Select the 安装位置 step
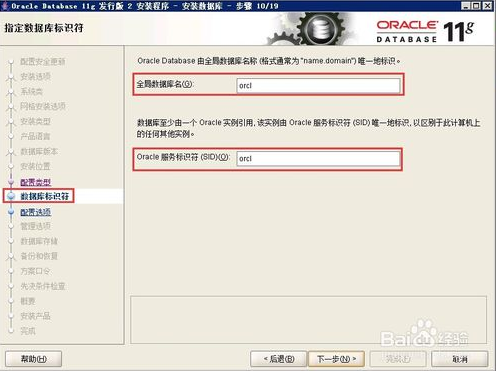This screenshot has height=371, width=496. click(x=35, y=166)
